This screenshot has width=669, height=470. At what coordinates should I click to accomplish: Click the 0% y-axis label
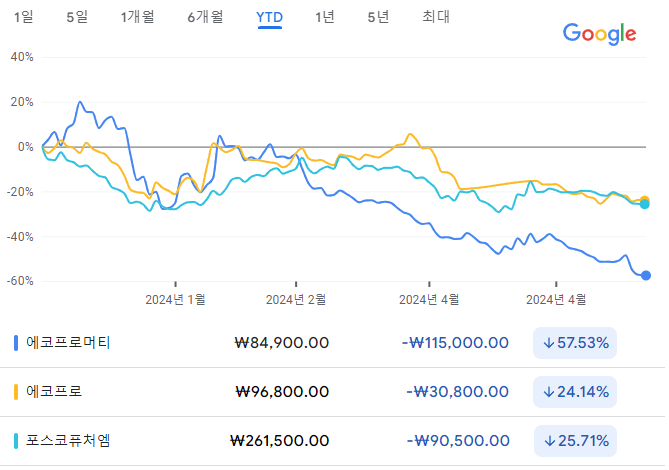26,147
